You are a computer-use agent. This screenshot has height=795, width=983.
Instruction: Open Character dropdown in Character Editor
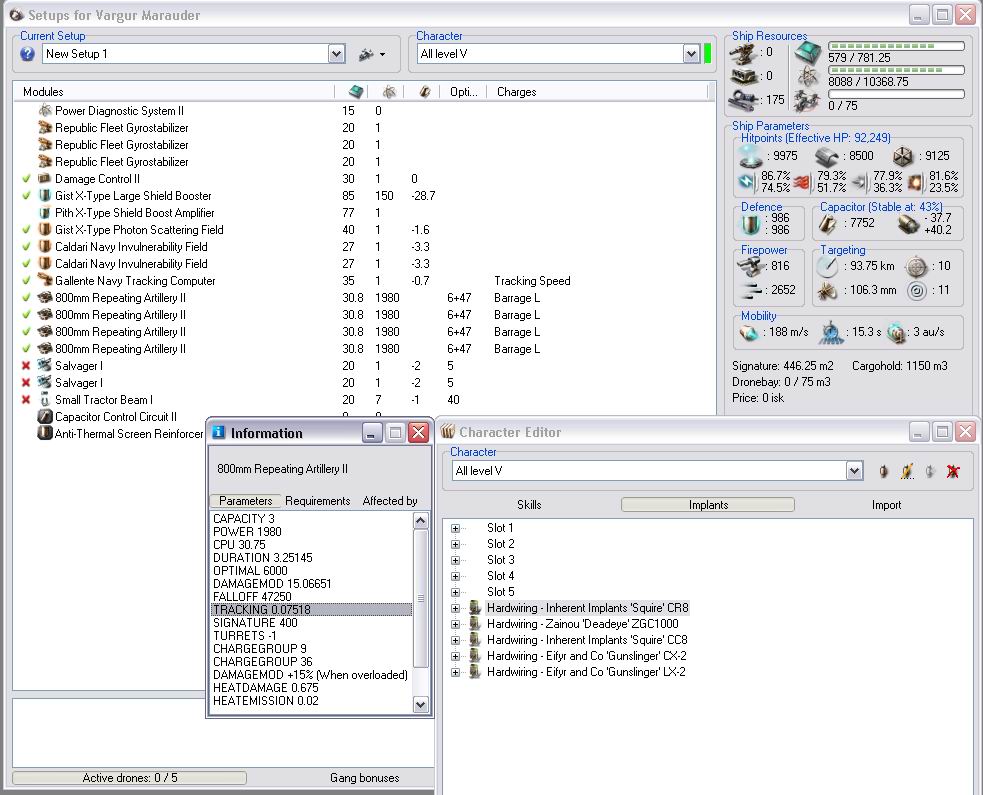point(853,471)
